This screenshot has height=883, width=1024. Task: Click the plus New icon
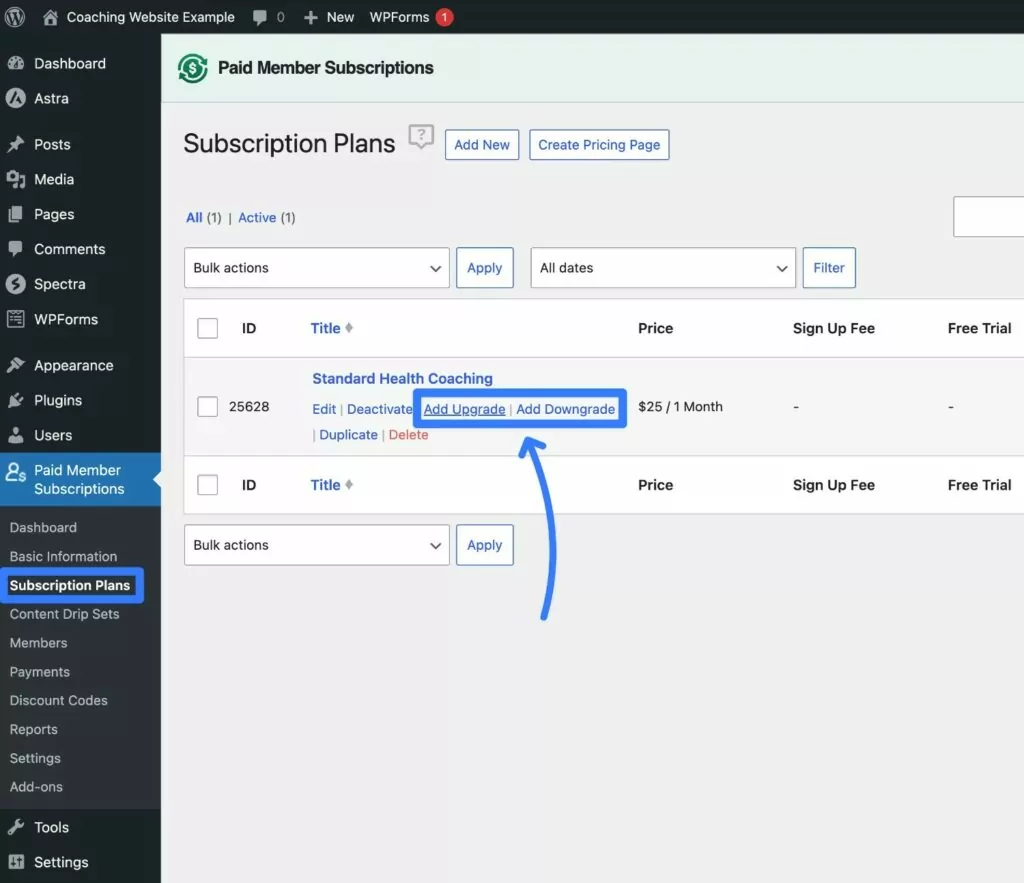coord(311,18)
